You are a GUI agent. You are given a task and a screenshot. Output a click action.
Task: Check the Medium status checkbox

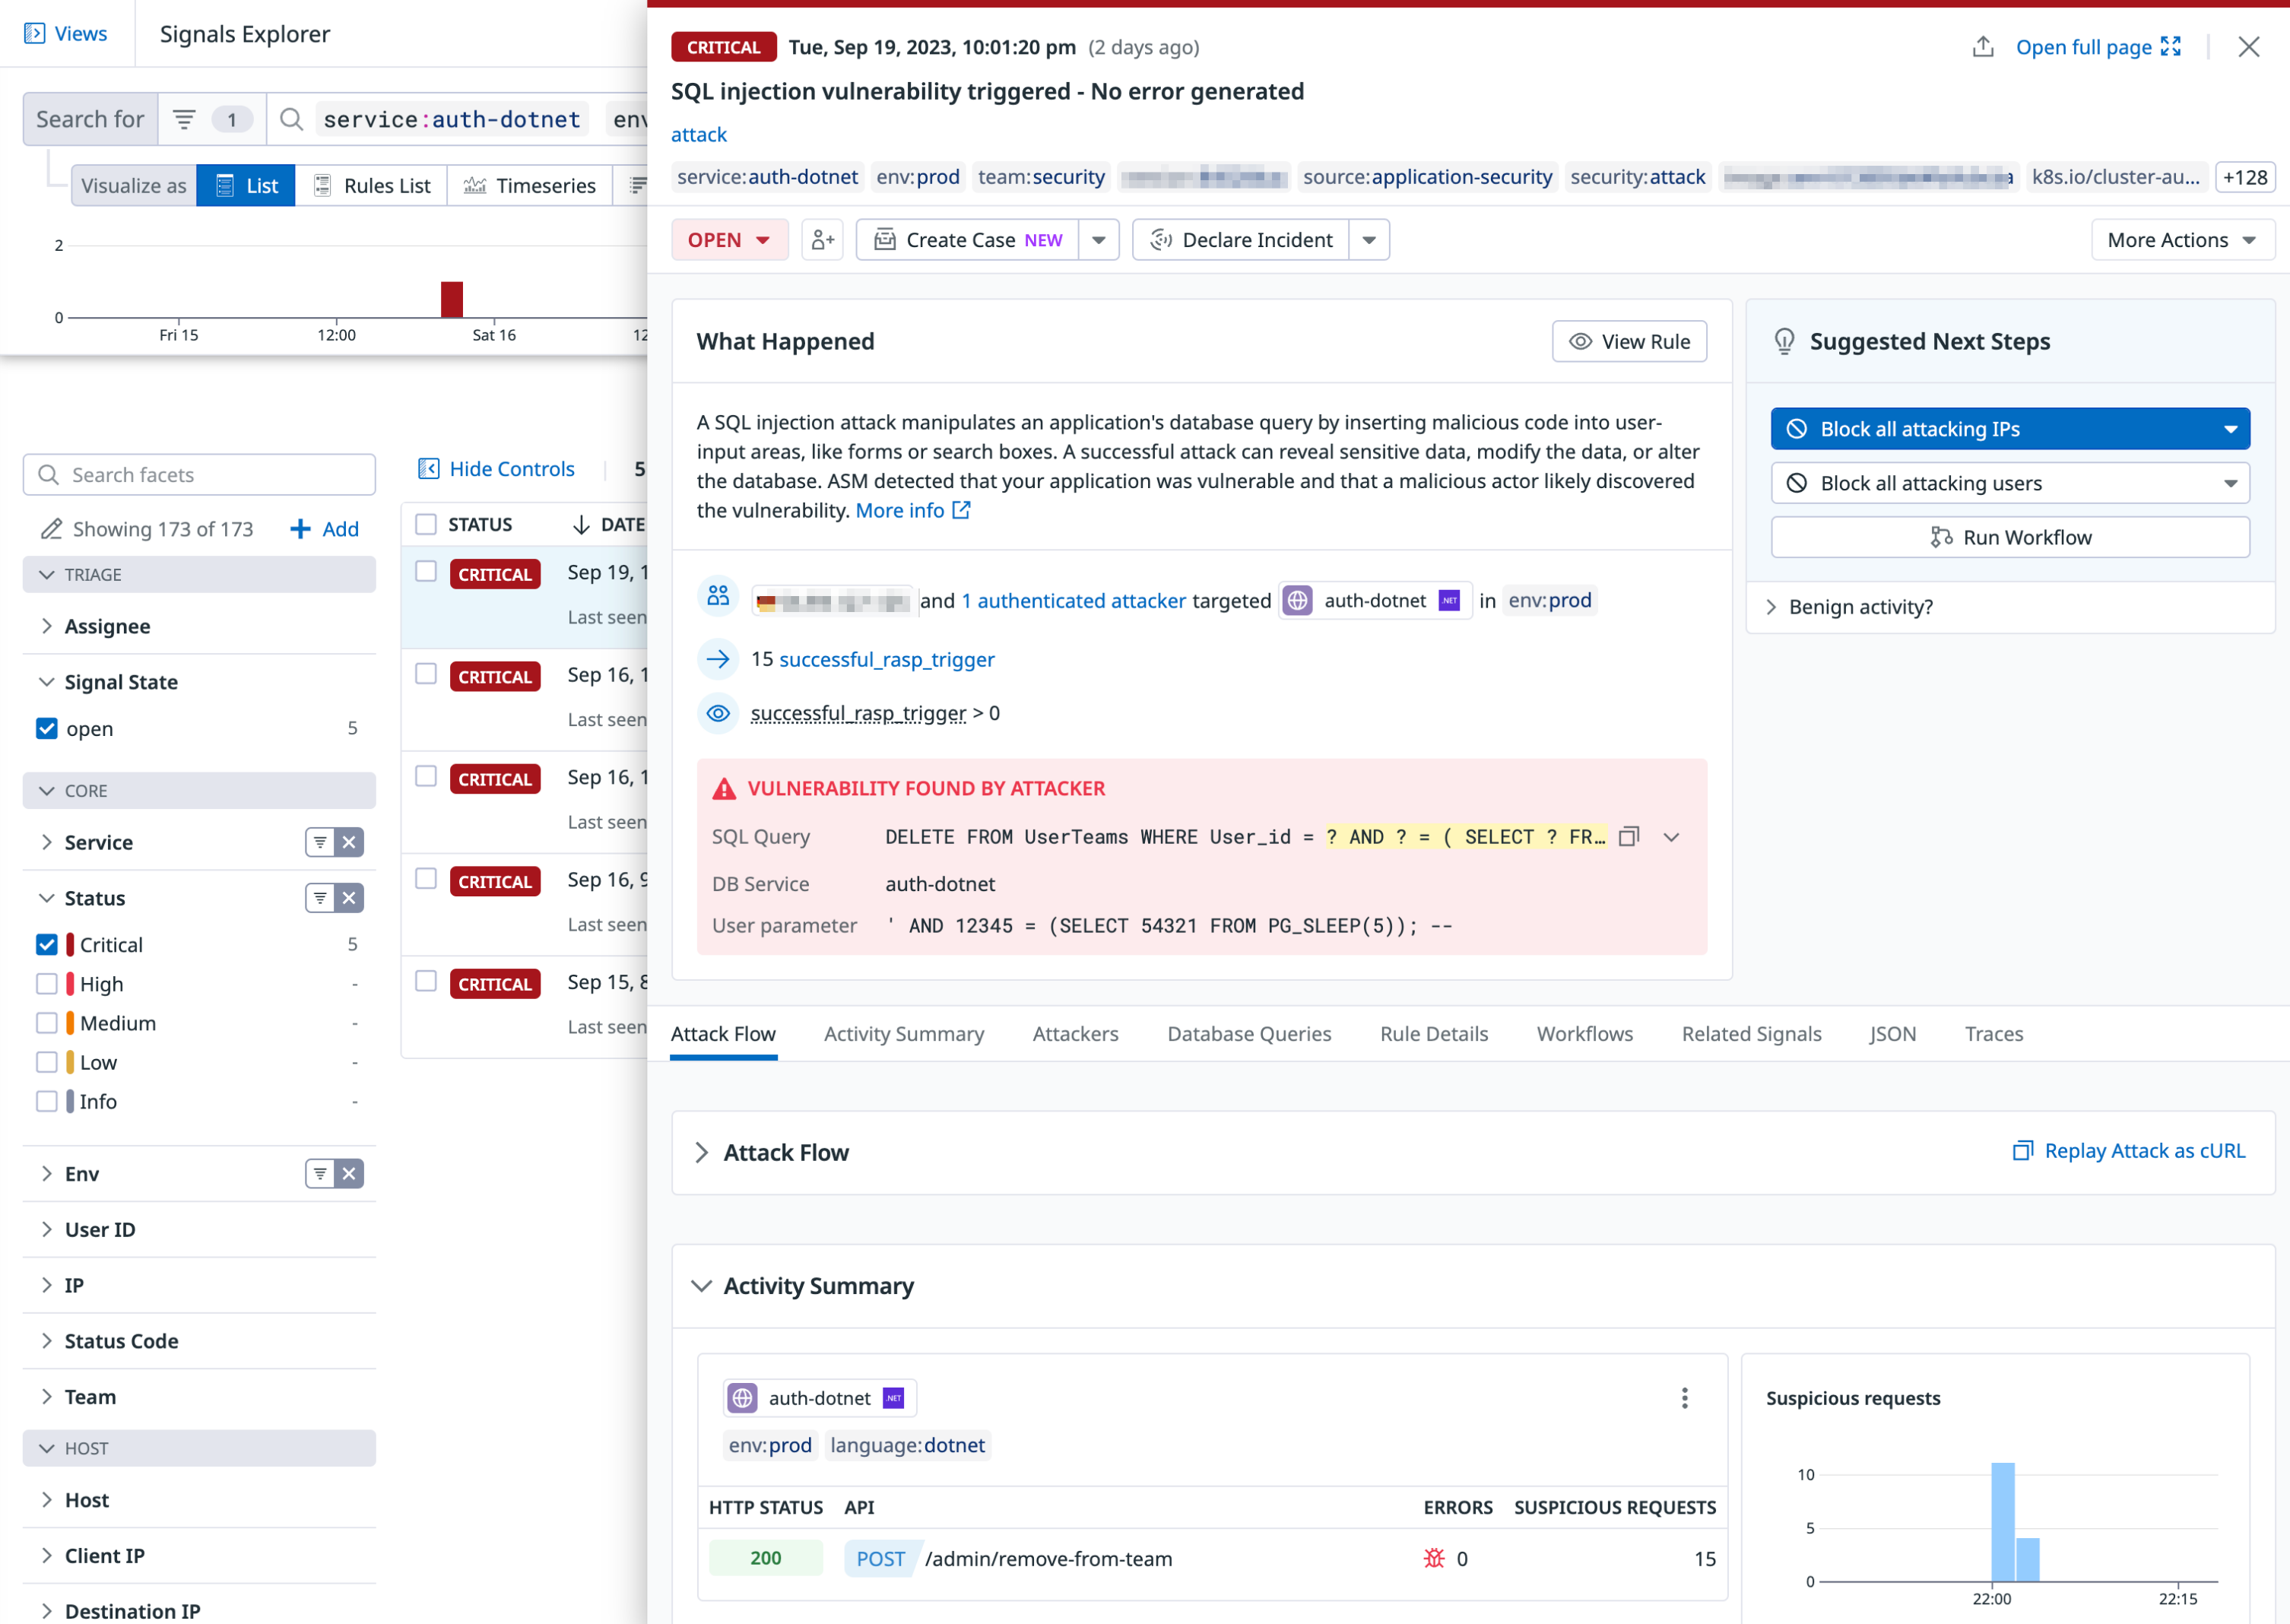(47, 1023)
